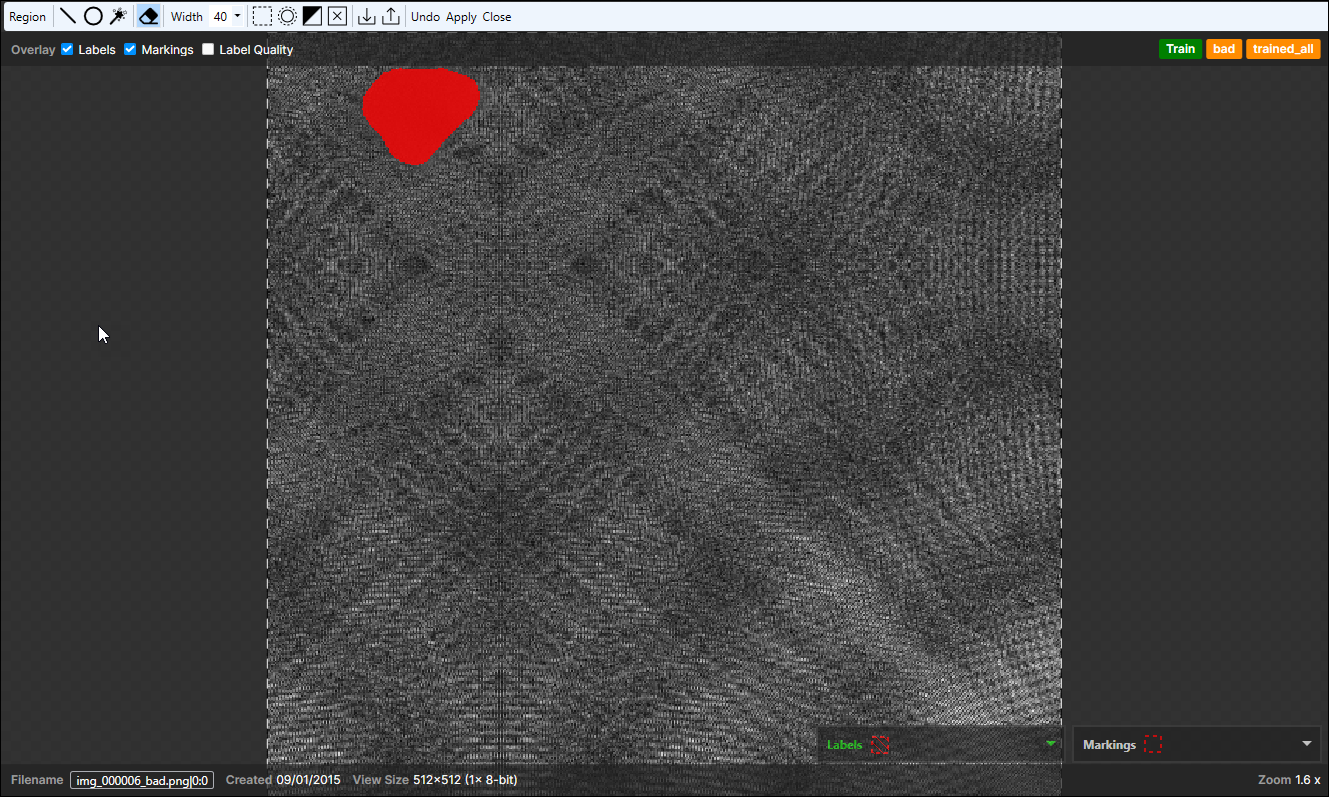The width and height of the screenshot is (1329, 797).
Task: Activate the magic wand tool
Action: tap(118, 16)
